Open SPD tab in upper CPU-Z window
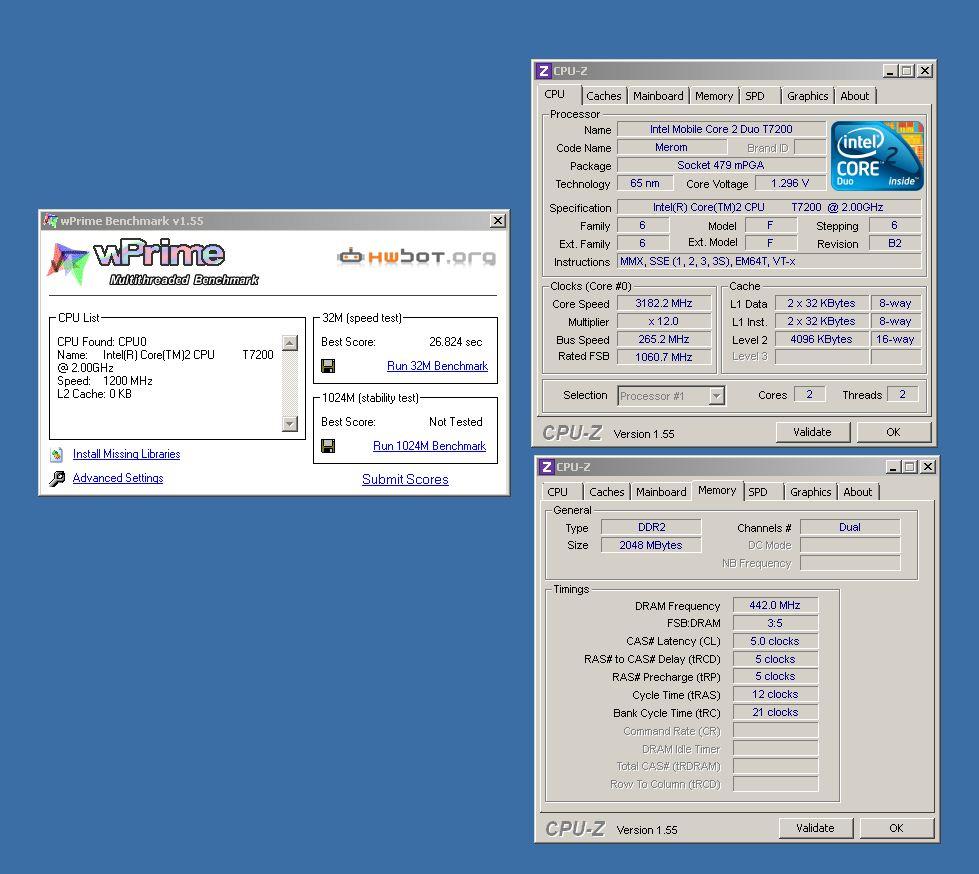The width and height of the screenshot is (979, 874). (755, 96)
